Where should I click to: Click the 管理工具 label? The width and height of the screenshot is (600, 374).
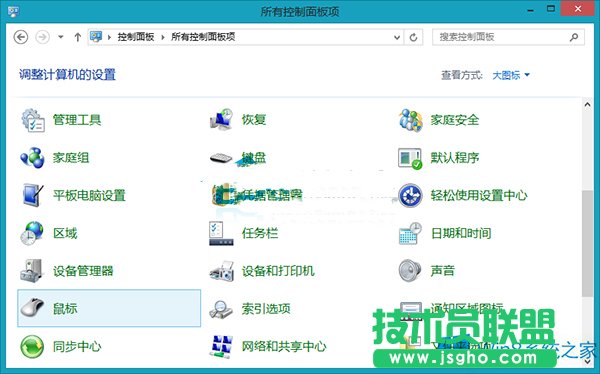77,120
